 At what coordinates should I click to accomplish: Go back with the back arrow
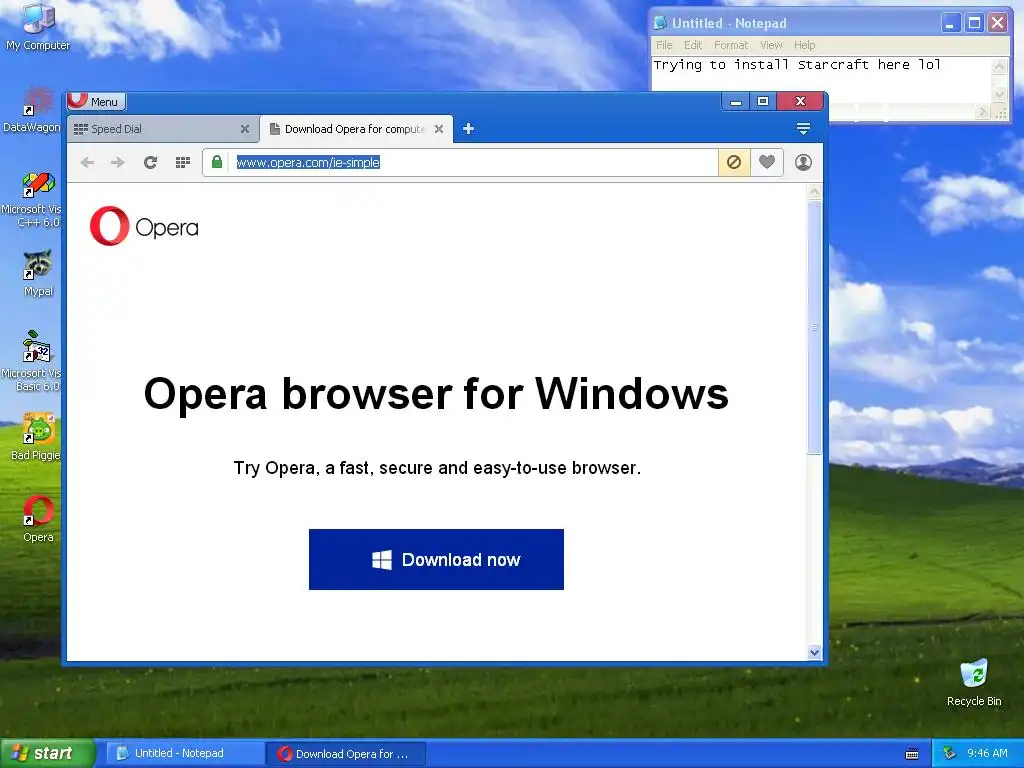[x=87, y=163]
